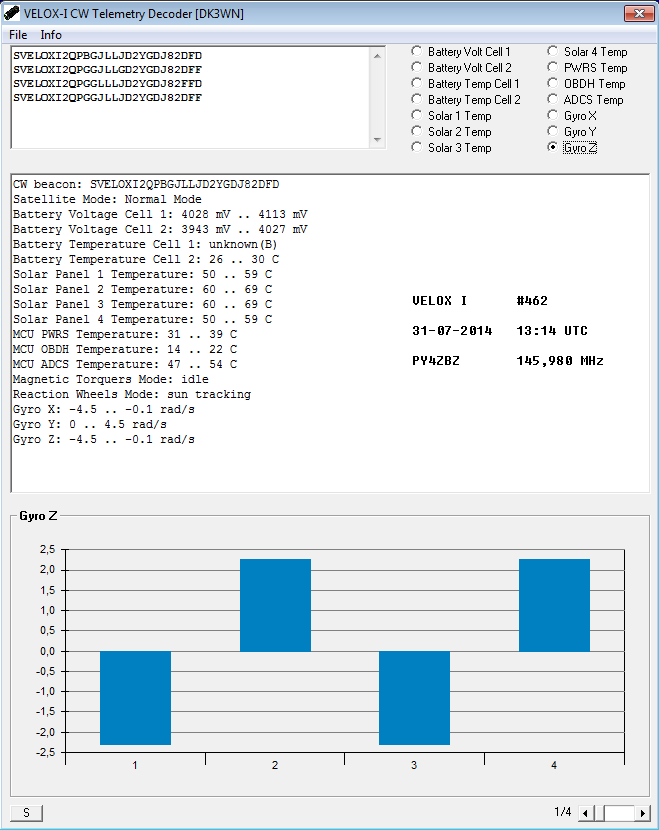
Task: Select Gyro Z radio button
Action: point(553,148)
